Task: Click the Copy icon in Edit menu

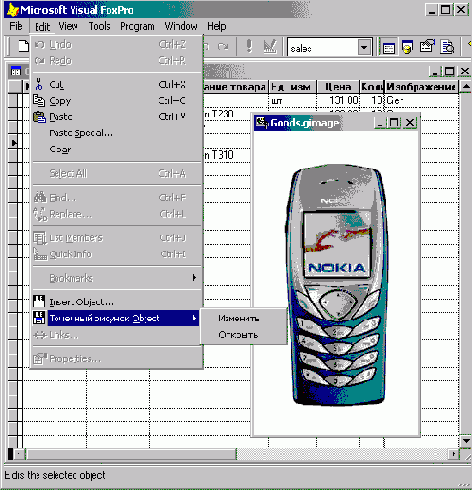Action: [39, 100]
